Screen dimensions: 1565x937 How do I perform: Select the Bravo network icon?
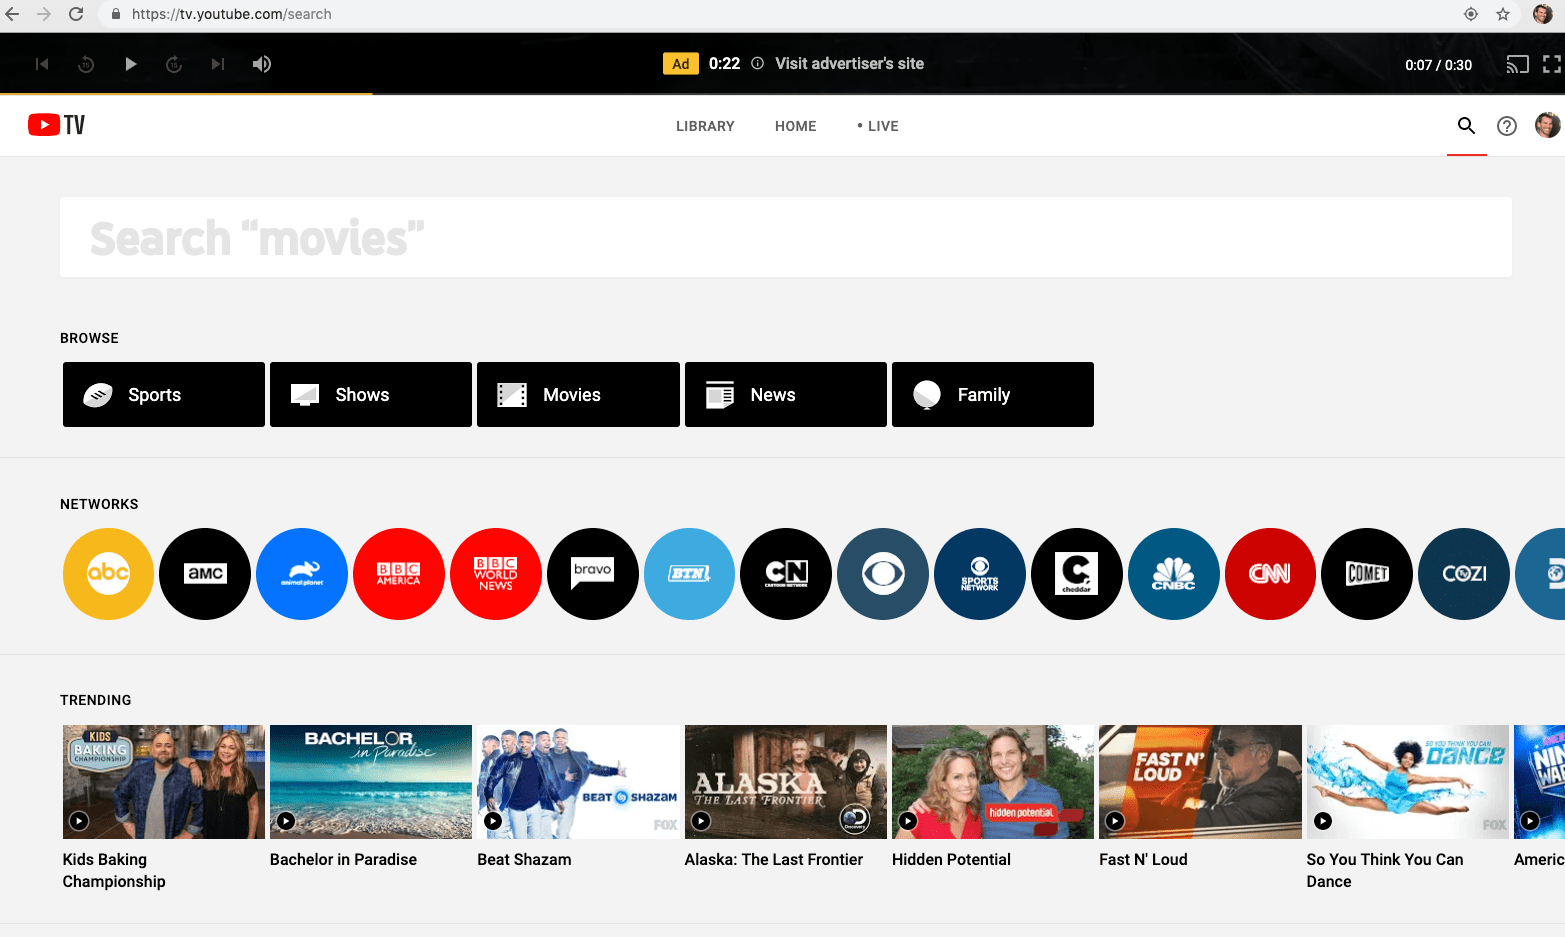(x=593, y=574)
